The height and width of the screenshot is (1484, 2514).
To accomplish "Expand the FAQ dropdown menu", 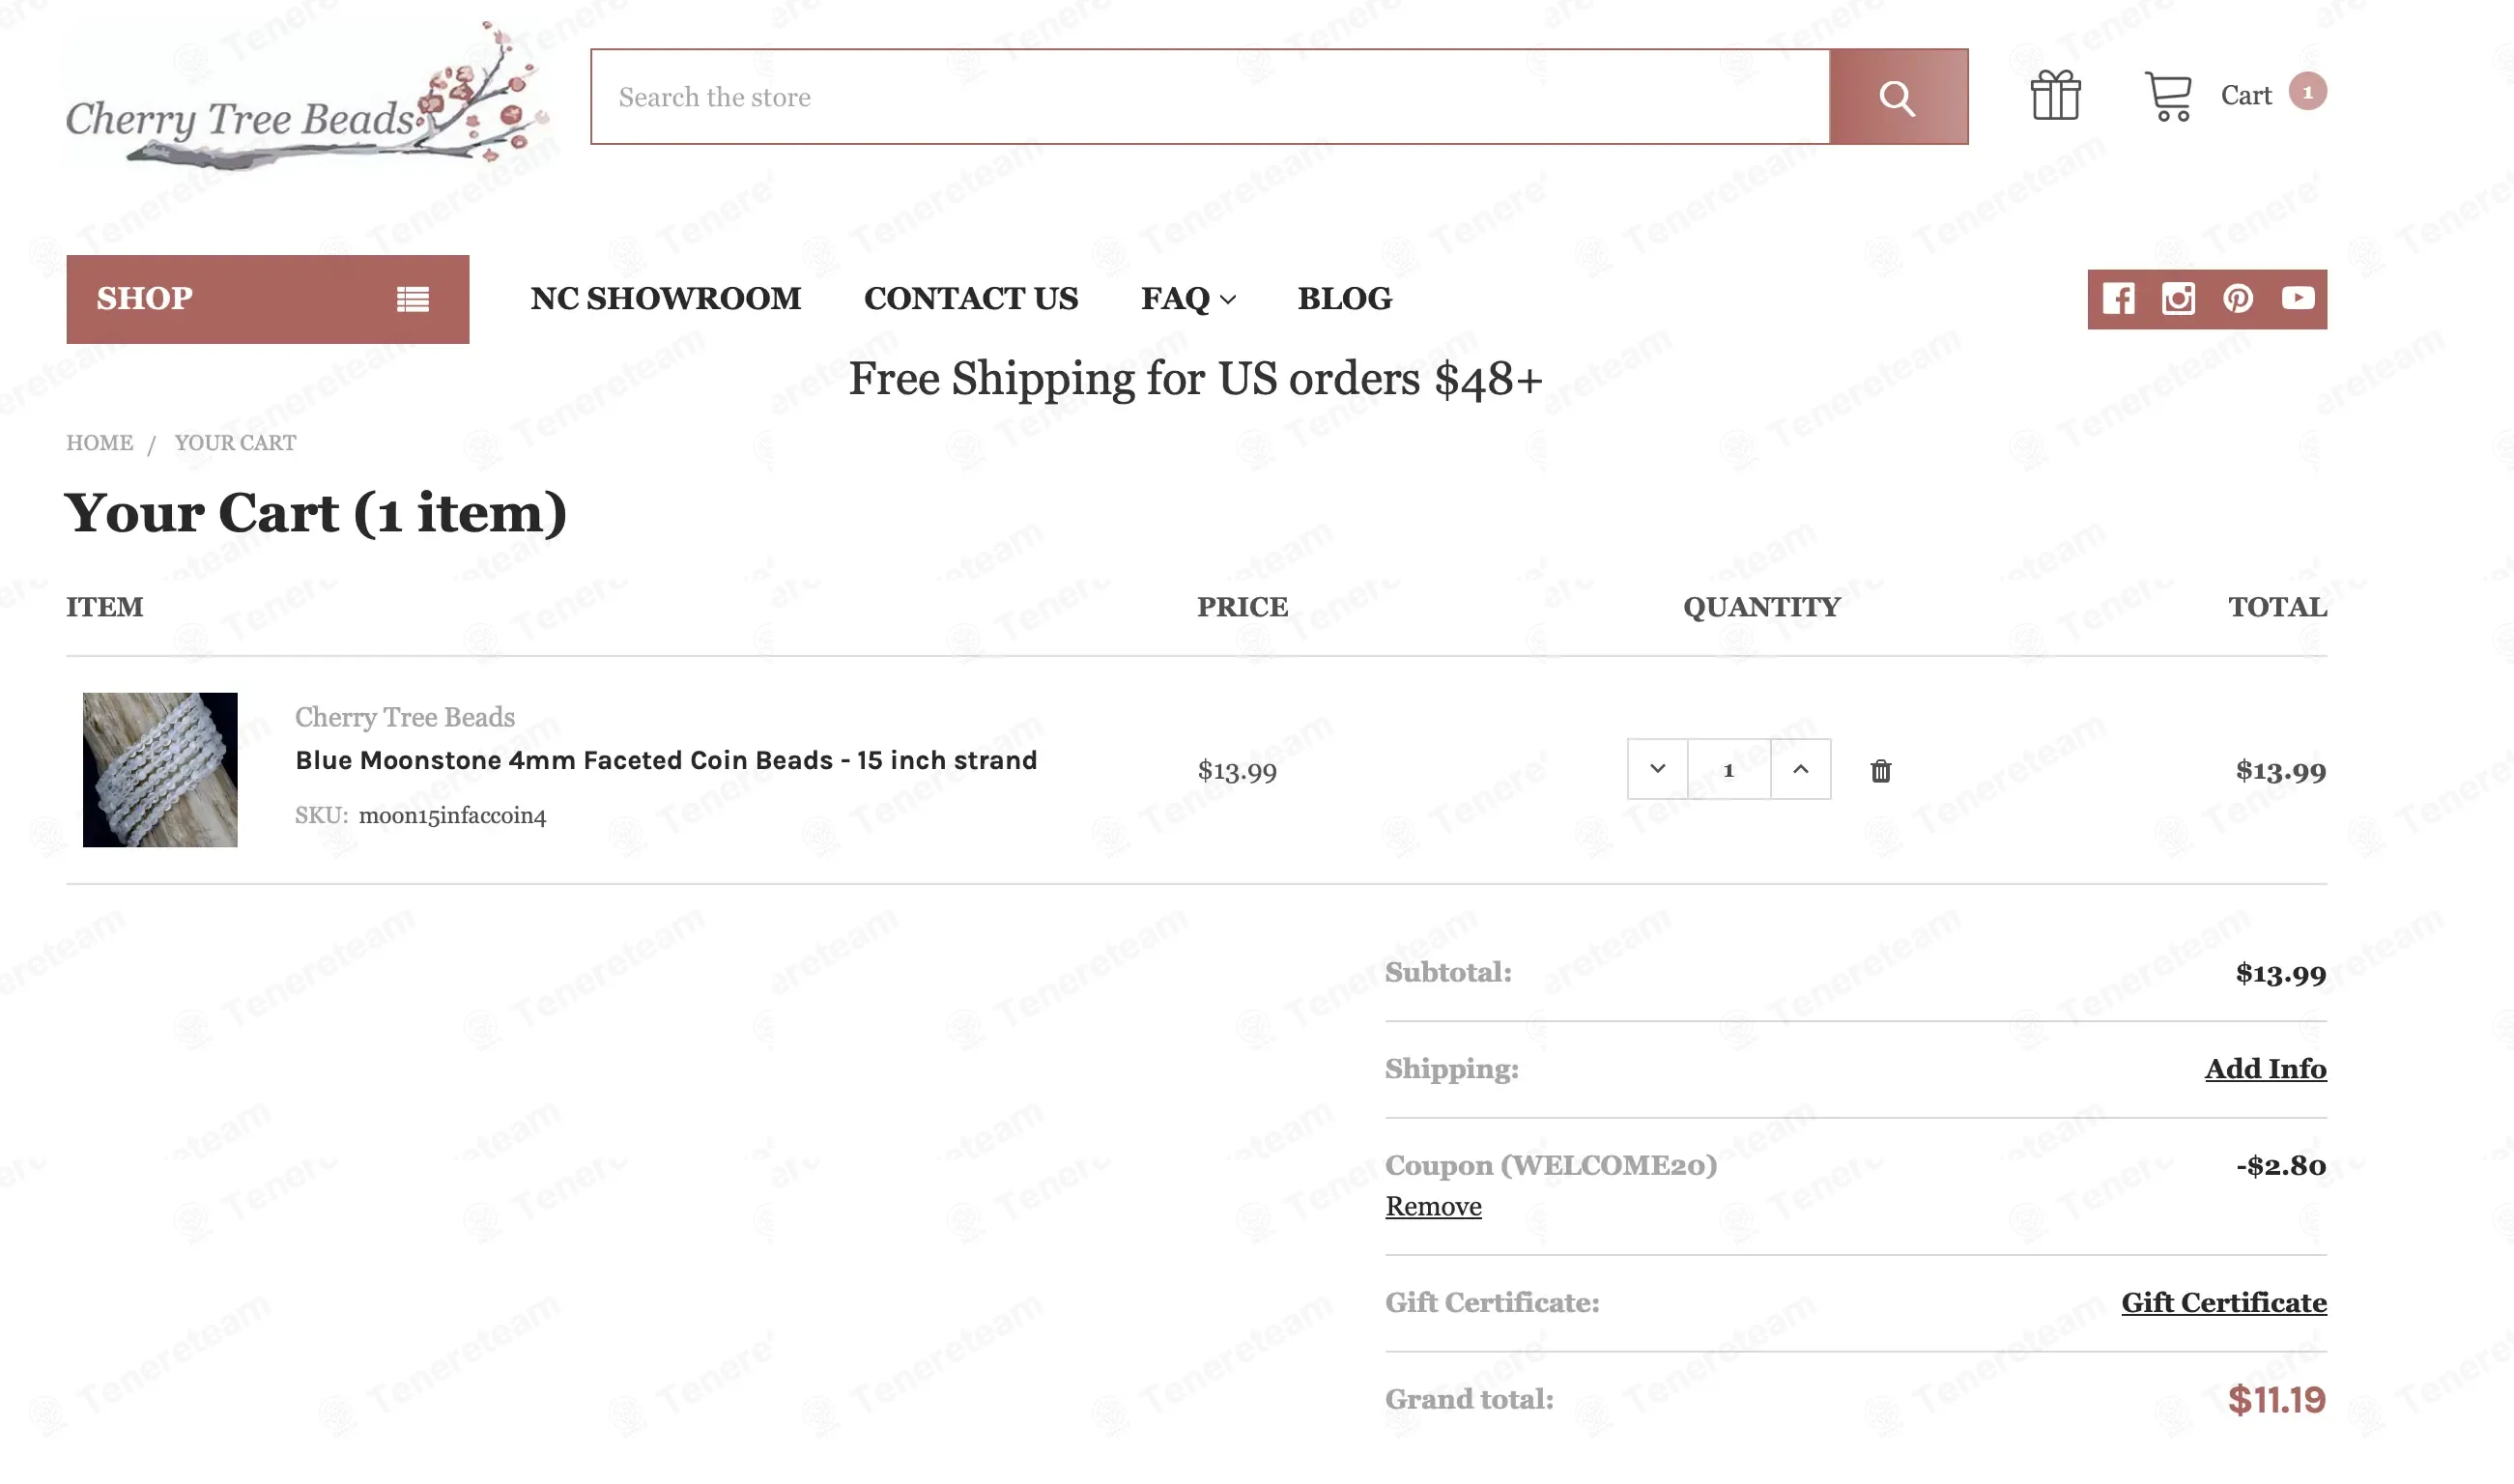I will point(1188,299).
